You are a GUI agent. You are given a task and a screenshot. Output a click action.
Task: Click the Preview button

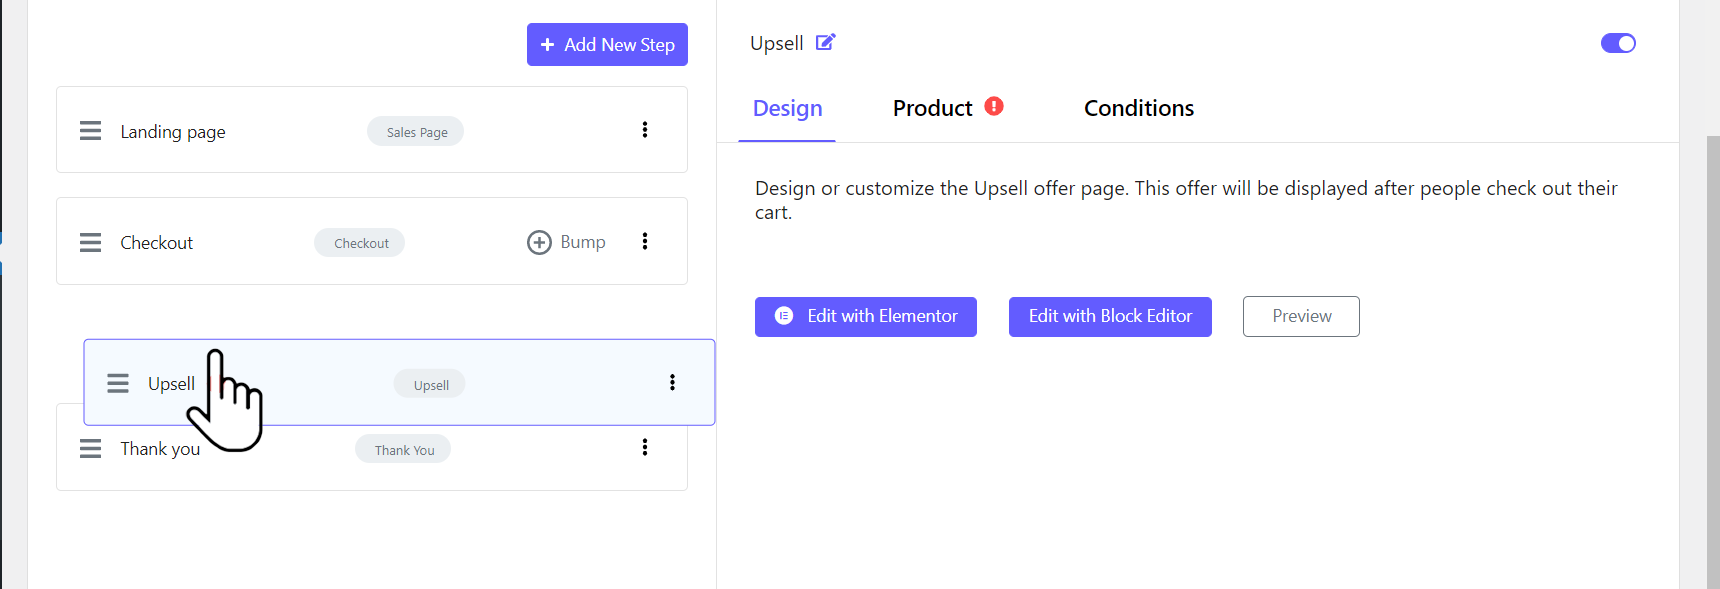pos(1301,316)
